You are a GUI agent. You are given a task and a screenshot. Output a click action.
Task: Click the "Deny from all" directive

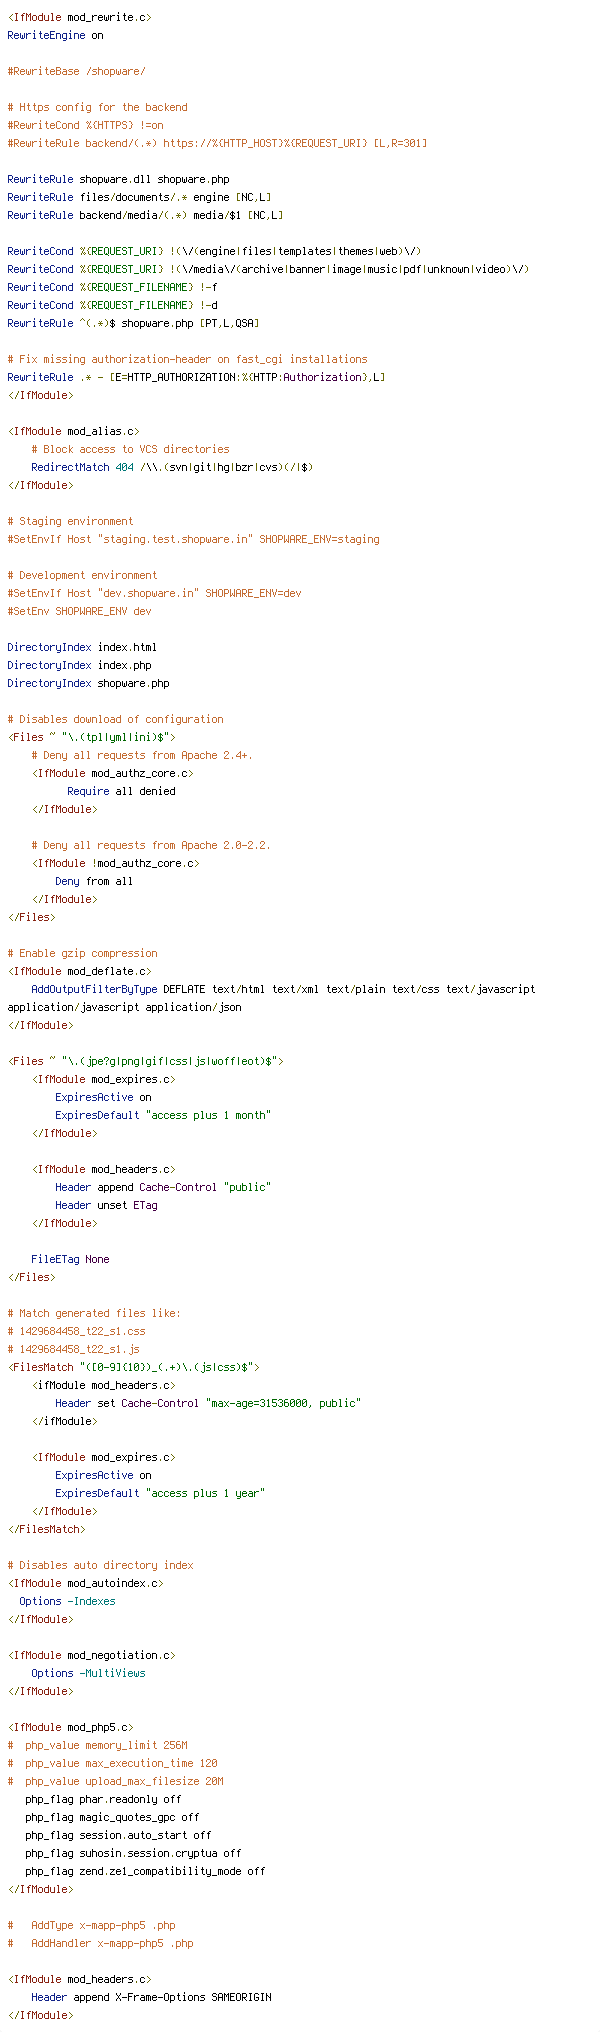coord(94,881)
